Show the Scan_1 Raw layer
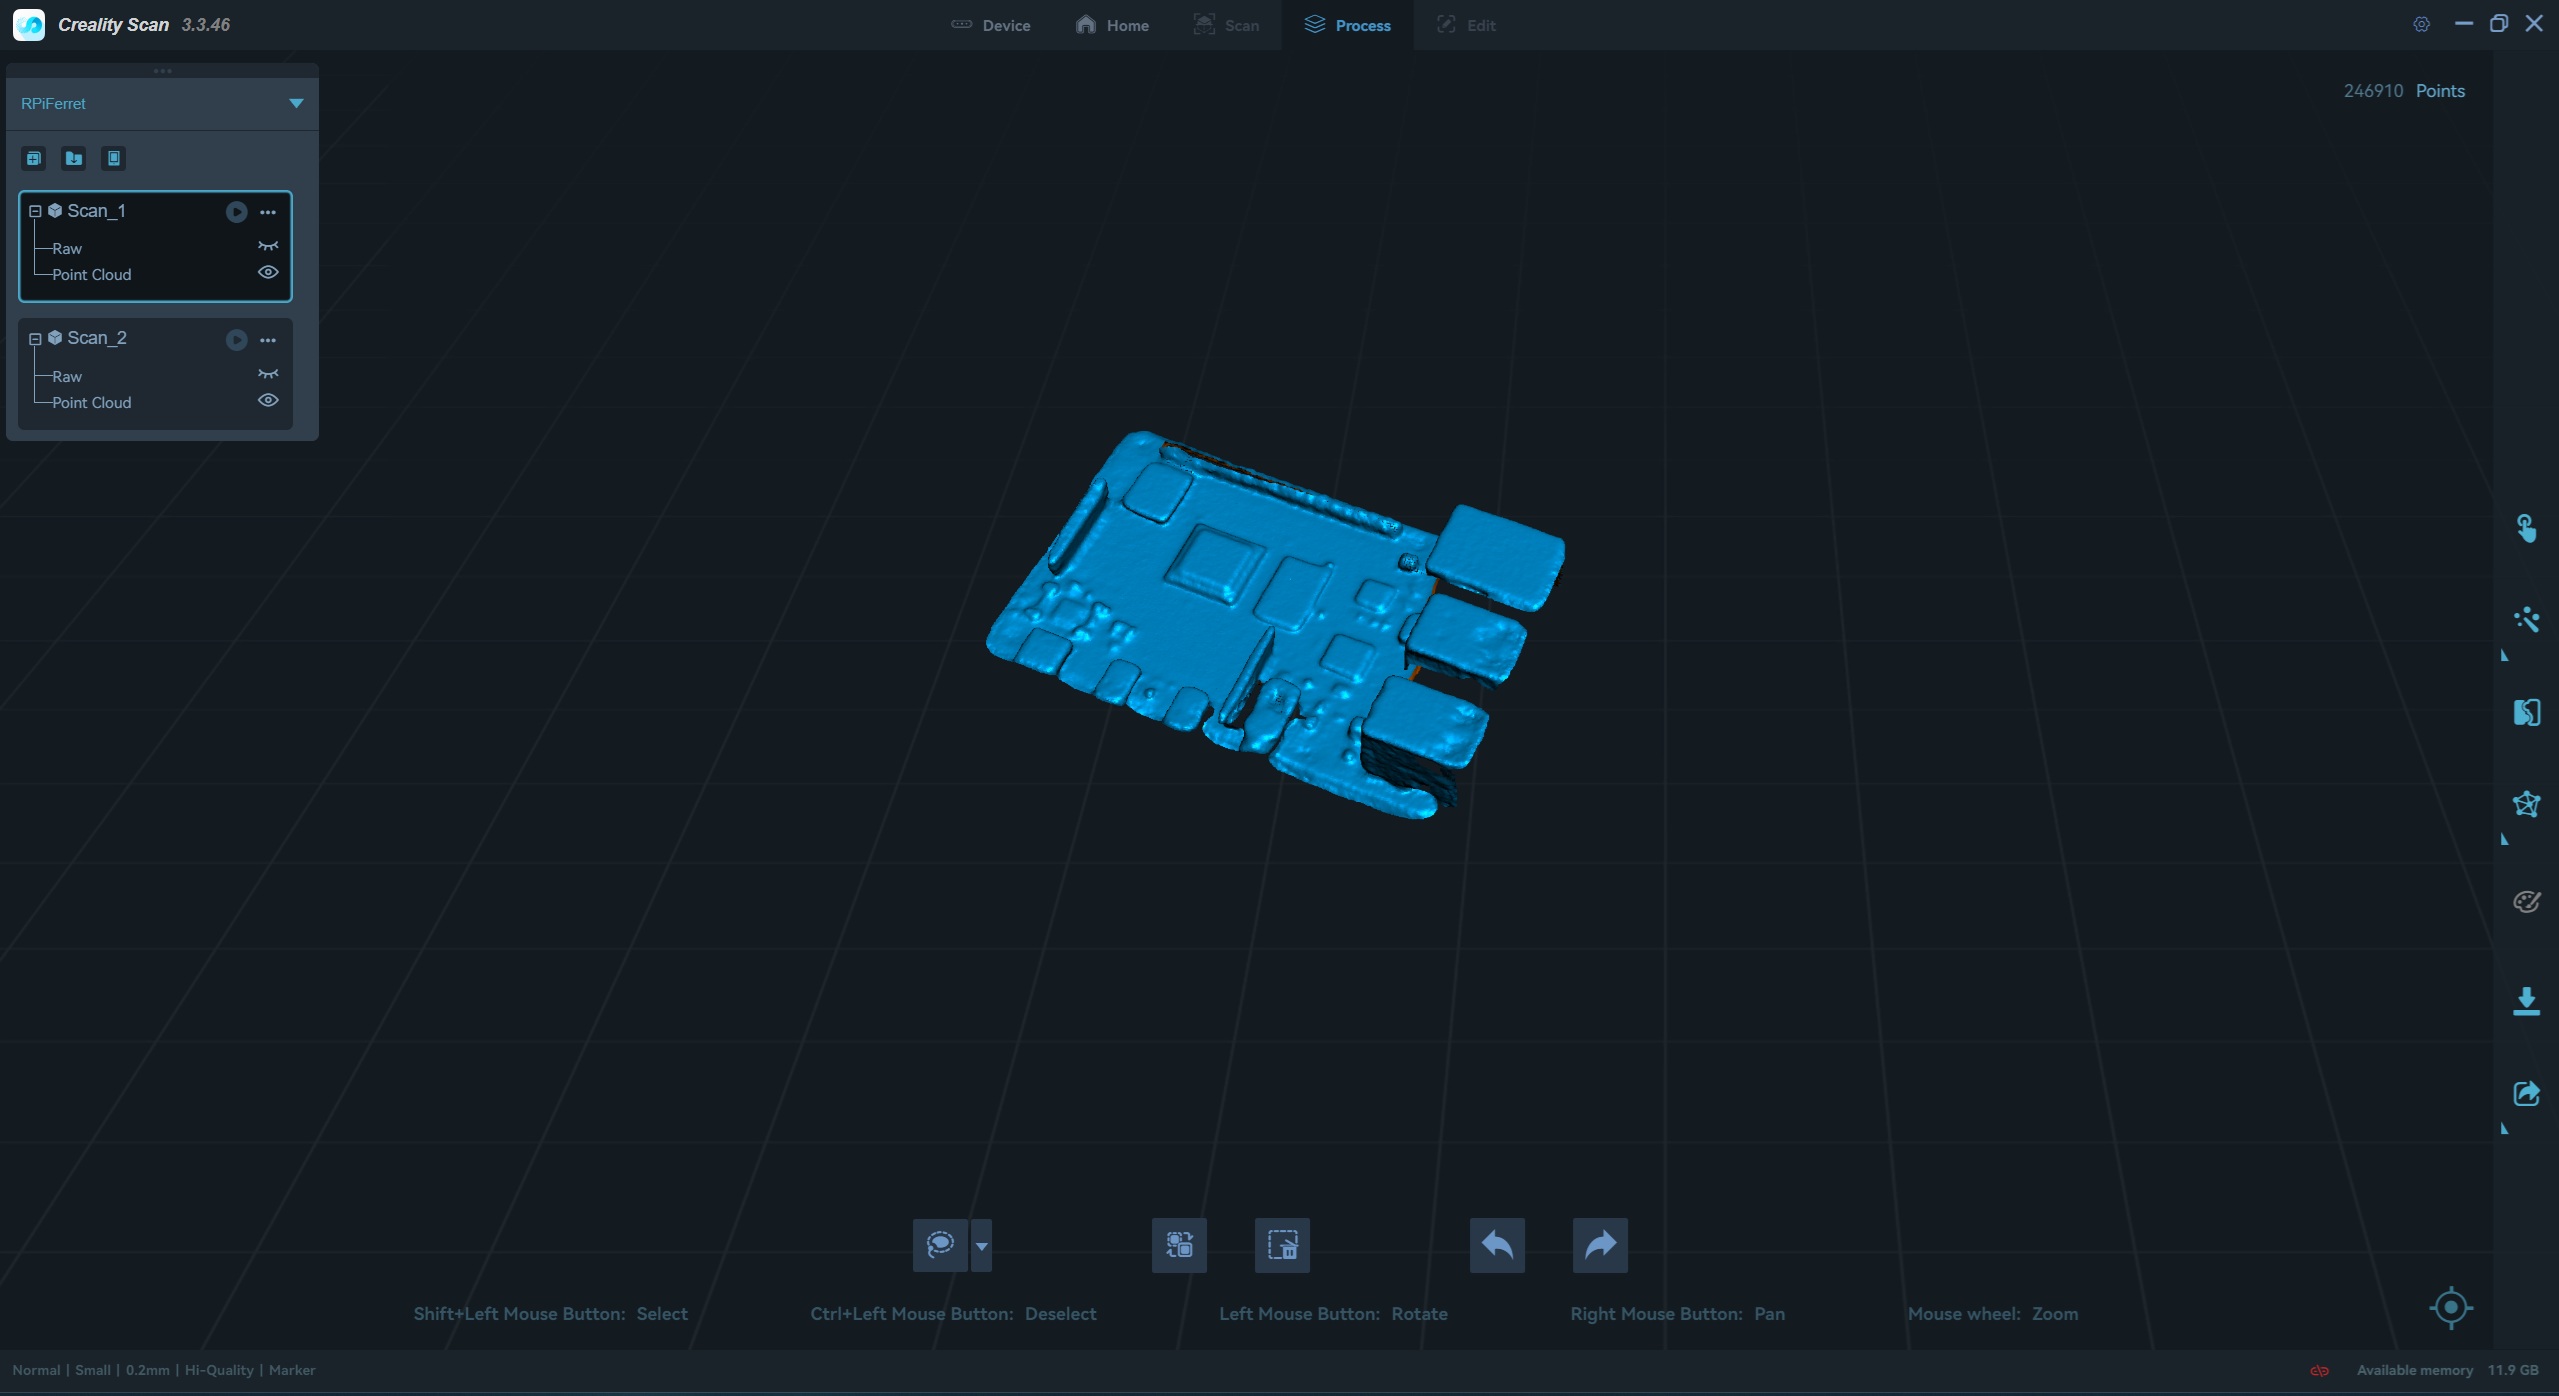The height and width of the screenshot is (1396, 2559). (268, 247)
